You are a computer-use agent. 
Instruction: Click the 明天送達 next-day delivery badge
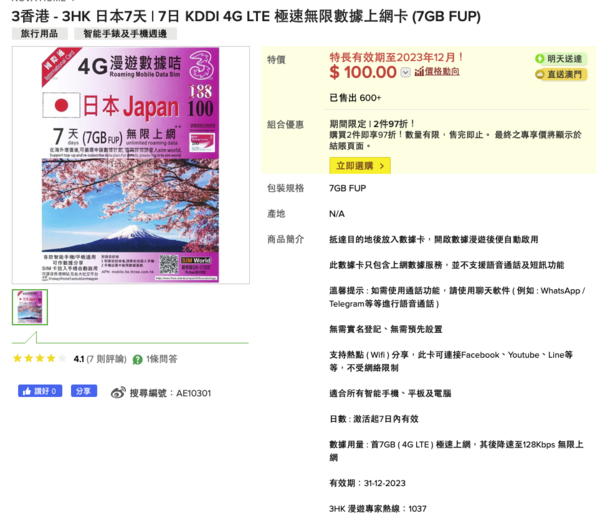[561, 59]
